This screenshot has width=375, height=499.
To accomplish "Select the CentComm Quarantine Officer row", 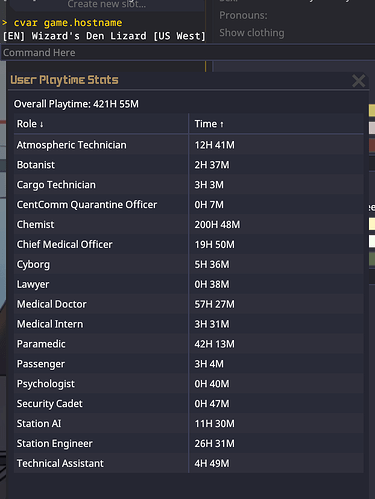I will 189,205.
